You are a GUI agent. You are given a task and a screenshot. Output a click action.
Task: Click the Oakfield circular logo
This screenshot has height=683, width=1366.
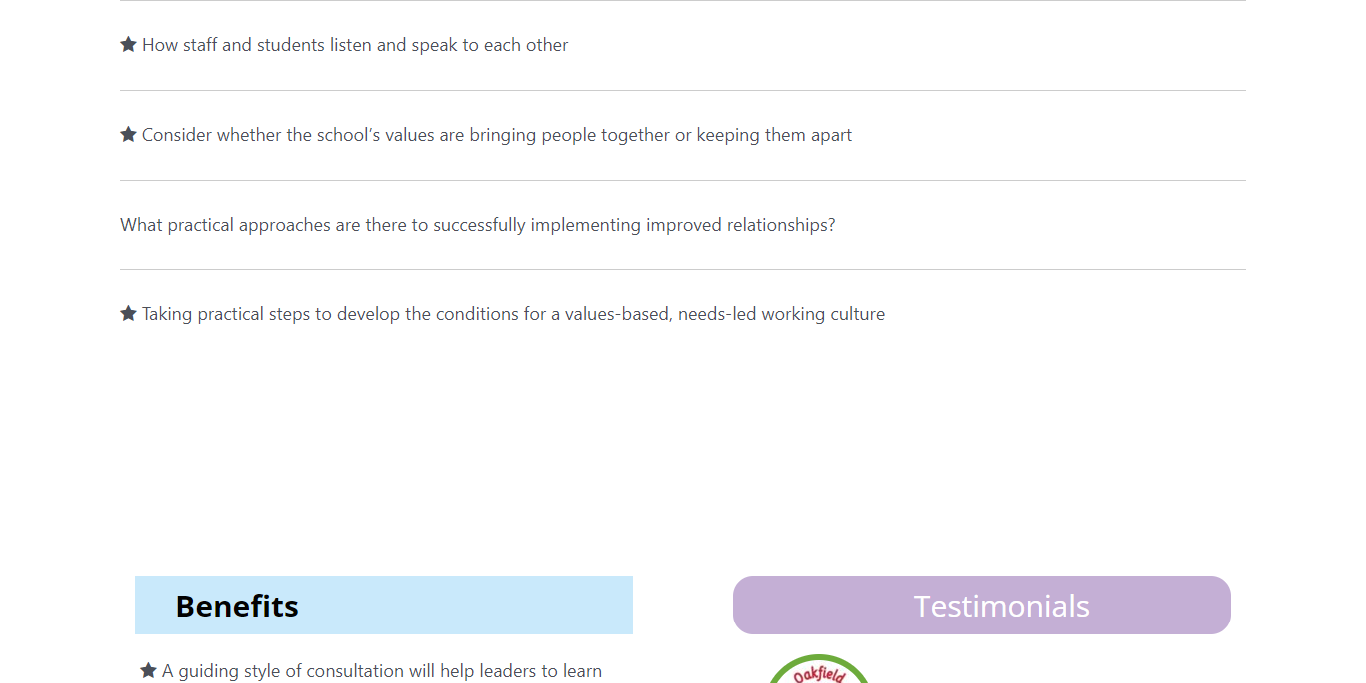click(819, 671)
